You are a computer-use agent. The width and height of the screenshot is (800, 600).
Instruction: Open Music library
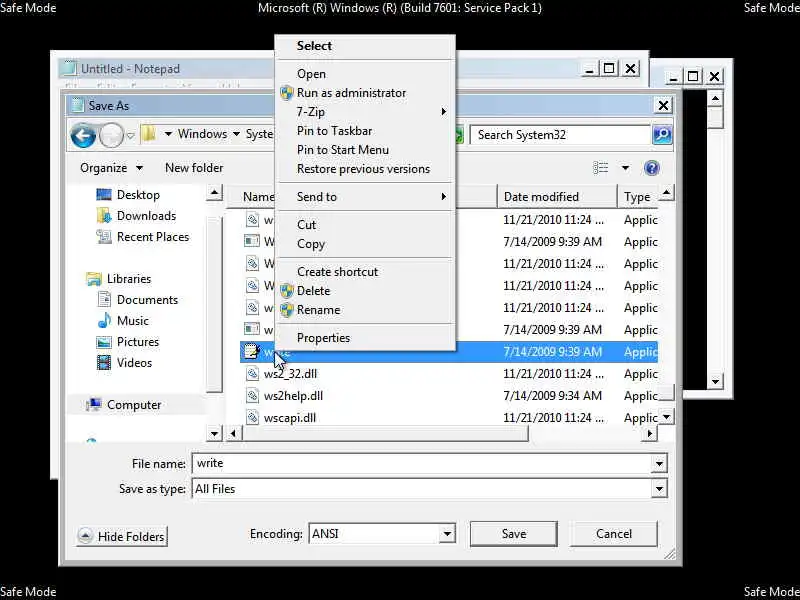click(133, 320)
